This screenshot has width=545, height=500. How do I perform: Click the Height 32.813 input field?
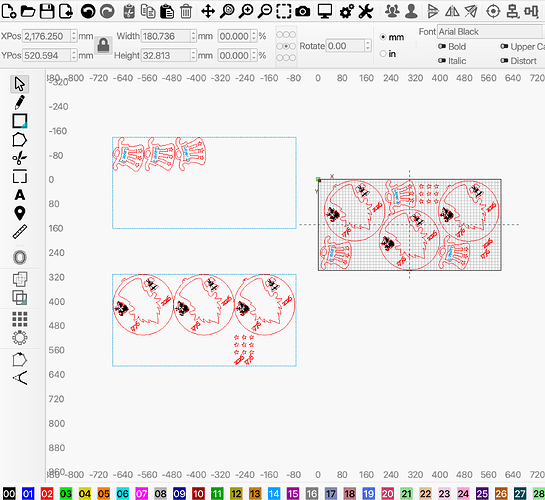[166, 55]
